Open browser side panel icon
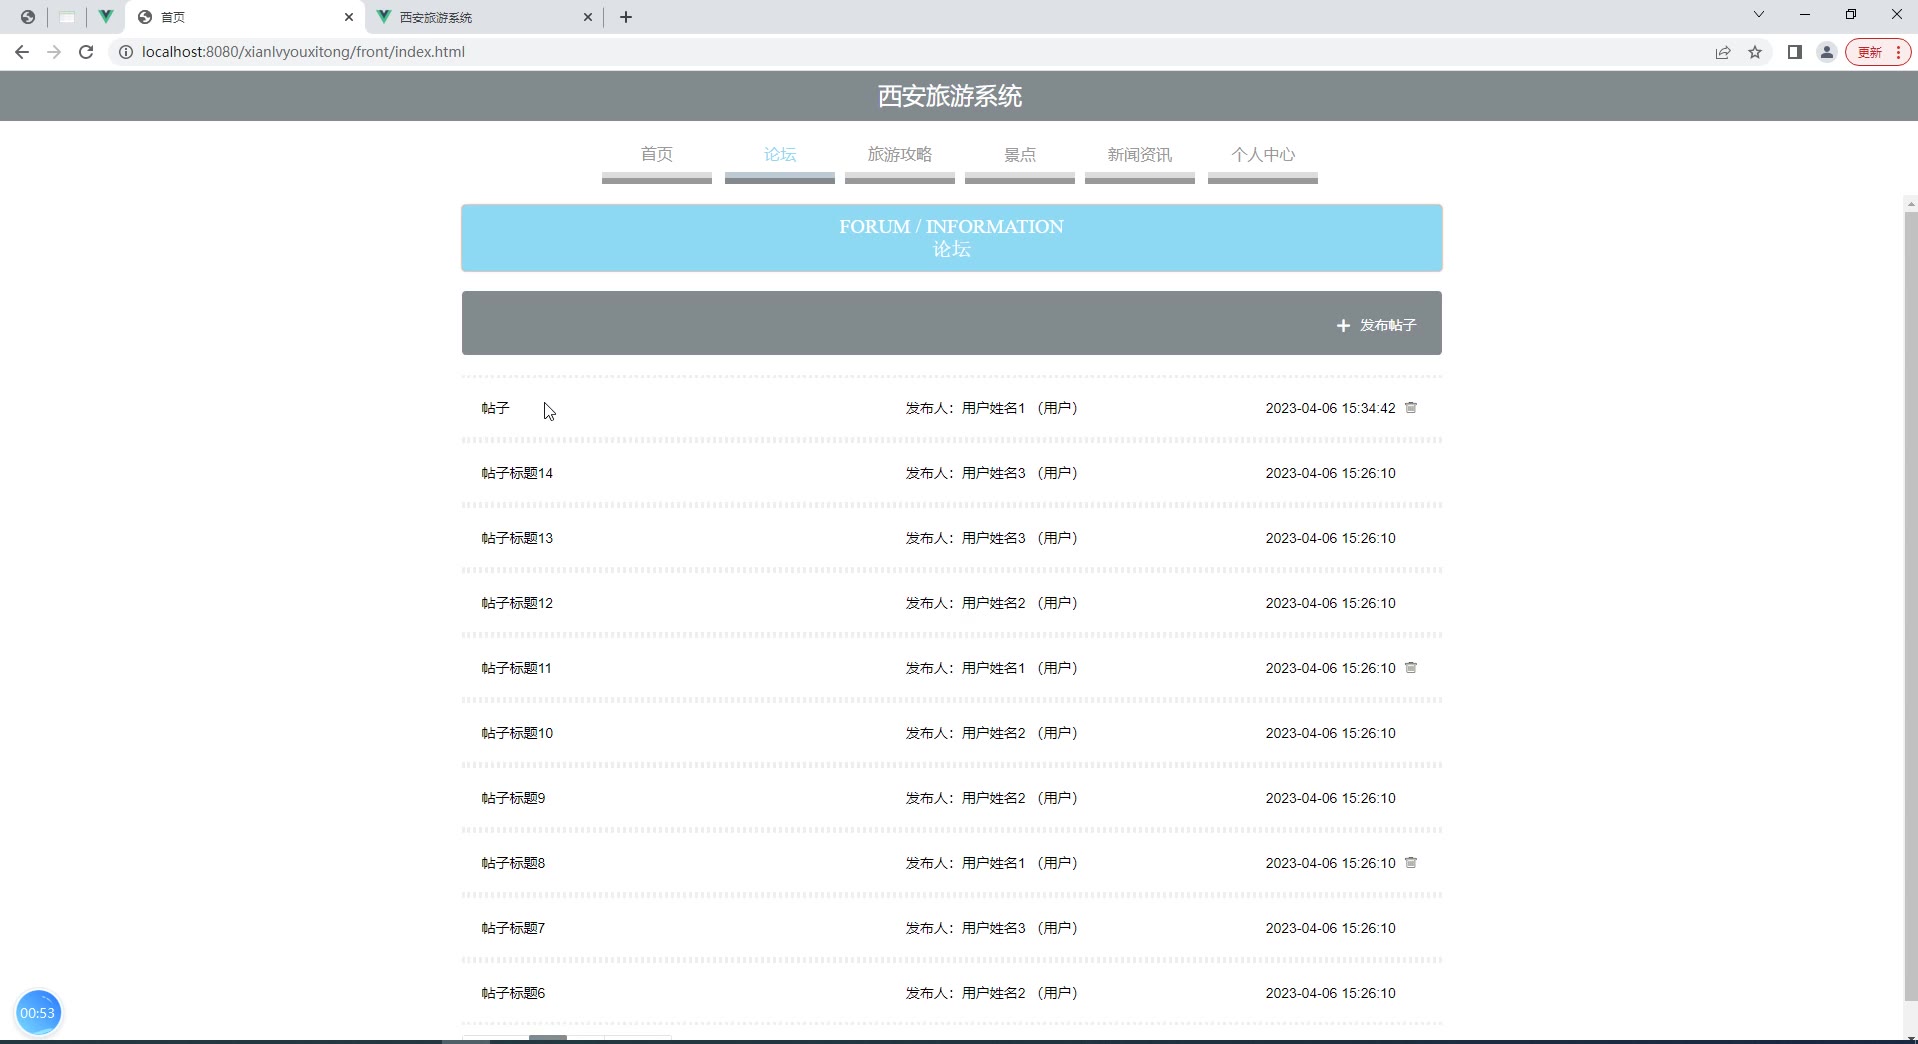This screenshot has width=1918, height=1044. tap(1794, 52)
